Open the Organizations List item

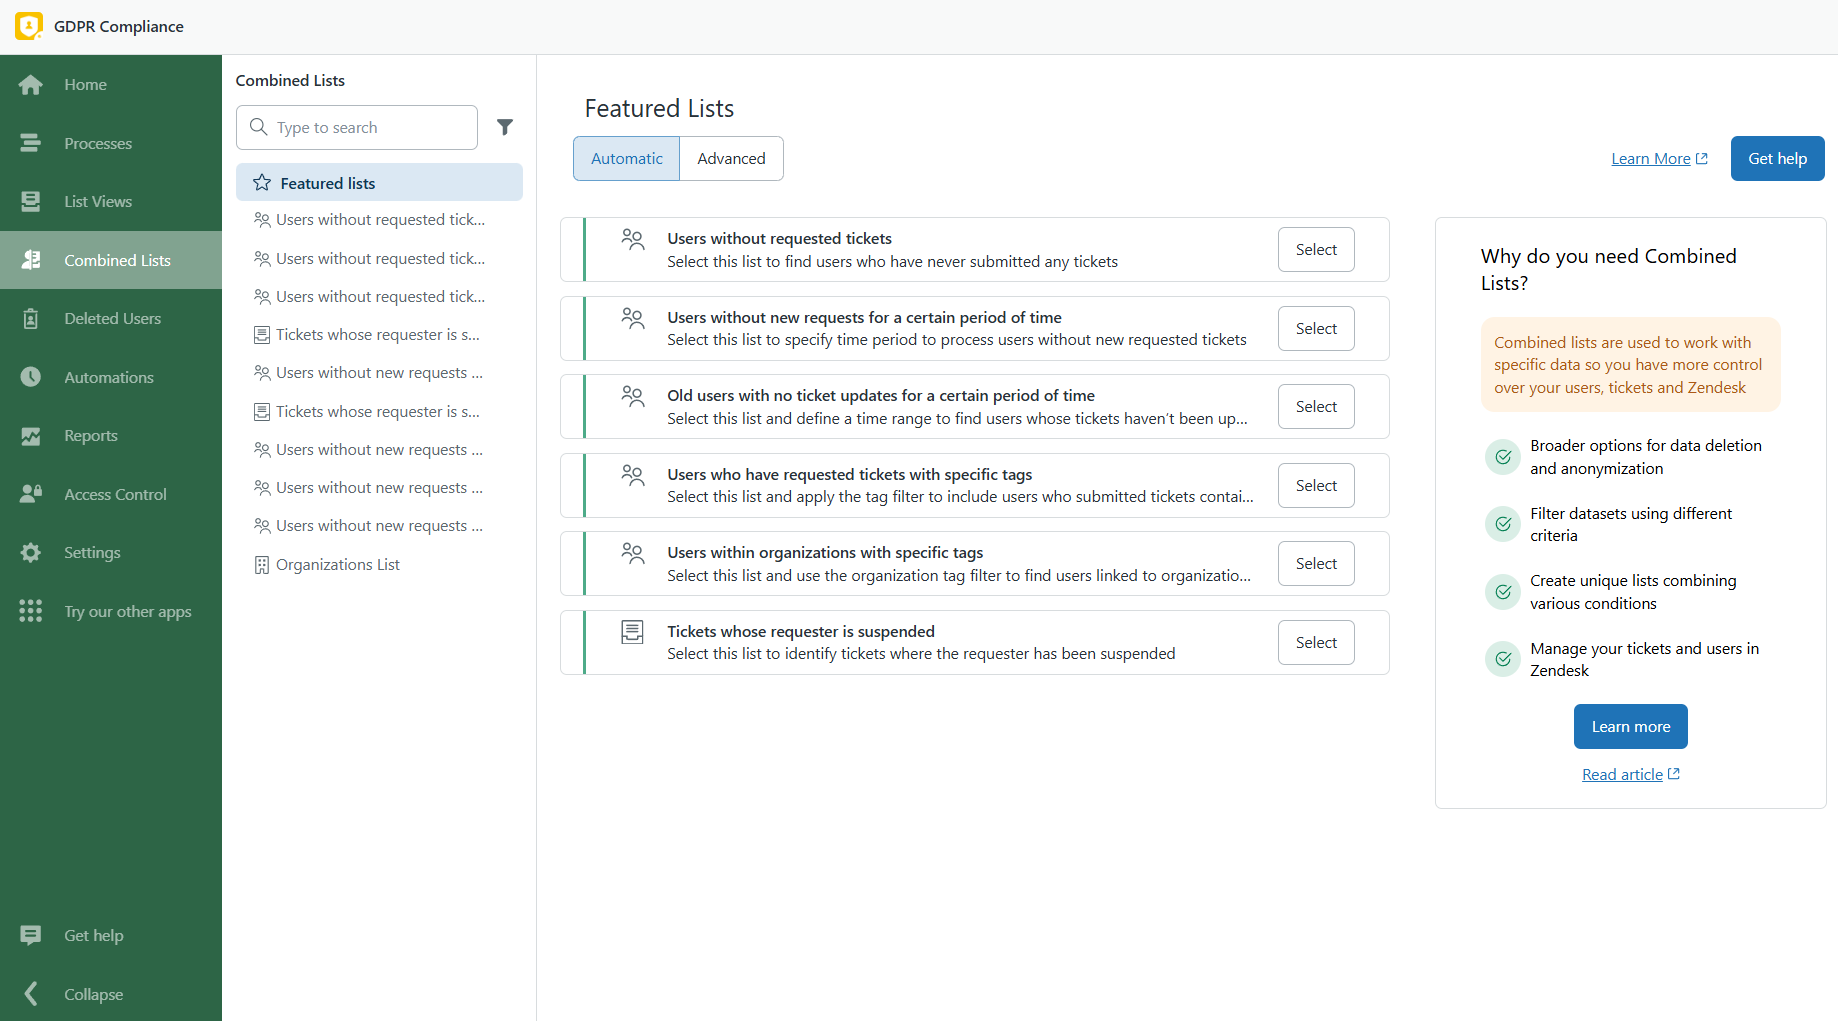click(x=337, y=564)
